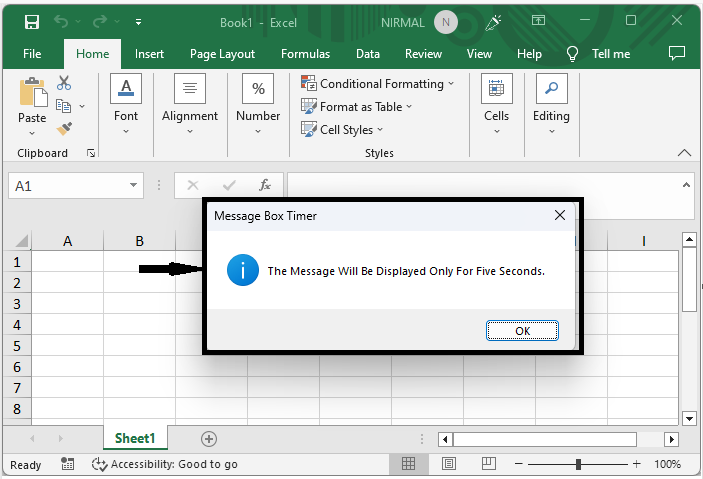703x479 pixels.
Task: Click the NIRMAL account avatar
Action: [446, 22]
